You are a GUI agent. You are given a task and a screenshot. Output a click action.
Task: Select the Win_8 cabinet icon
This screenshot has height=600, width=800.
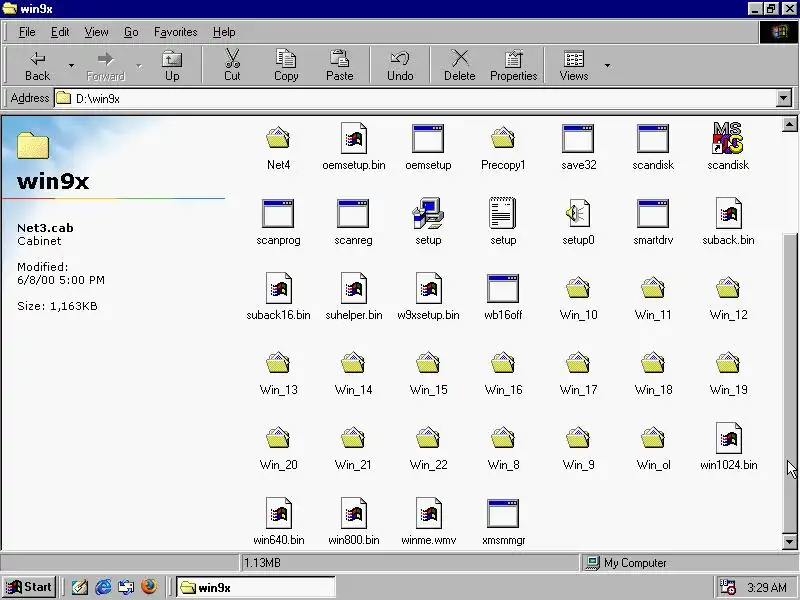(x=503, y=438)
